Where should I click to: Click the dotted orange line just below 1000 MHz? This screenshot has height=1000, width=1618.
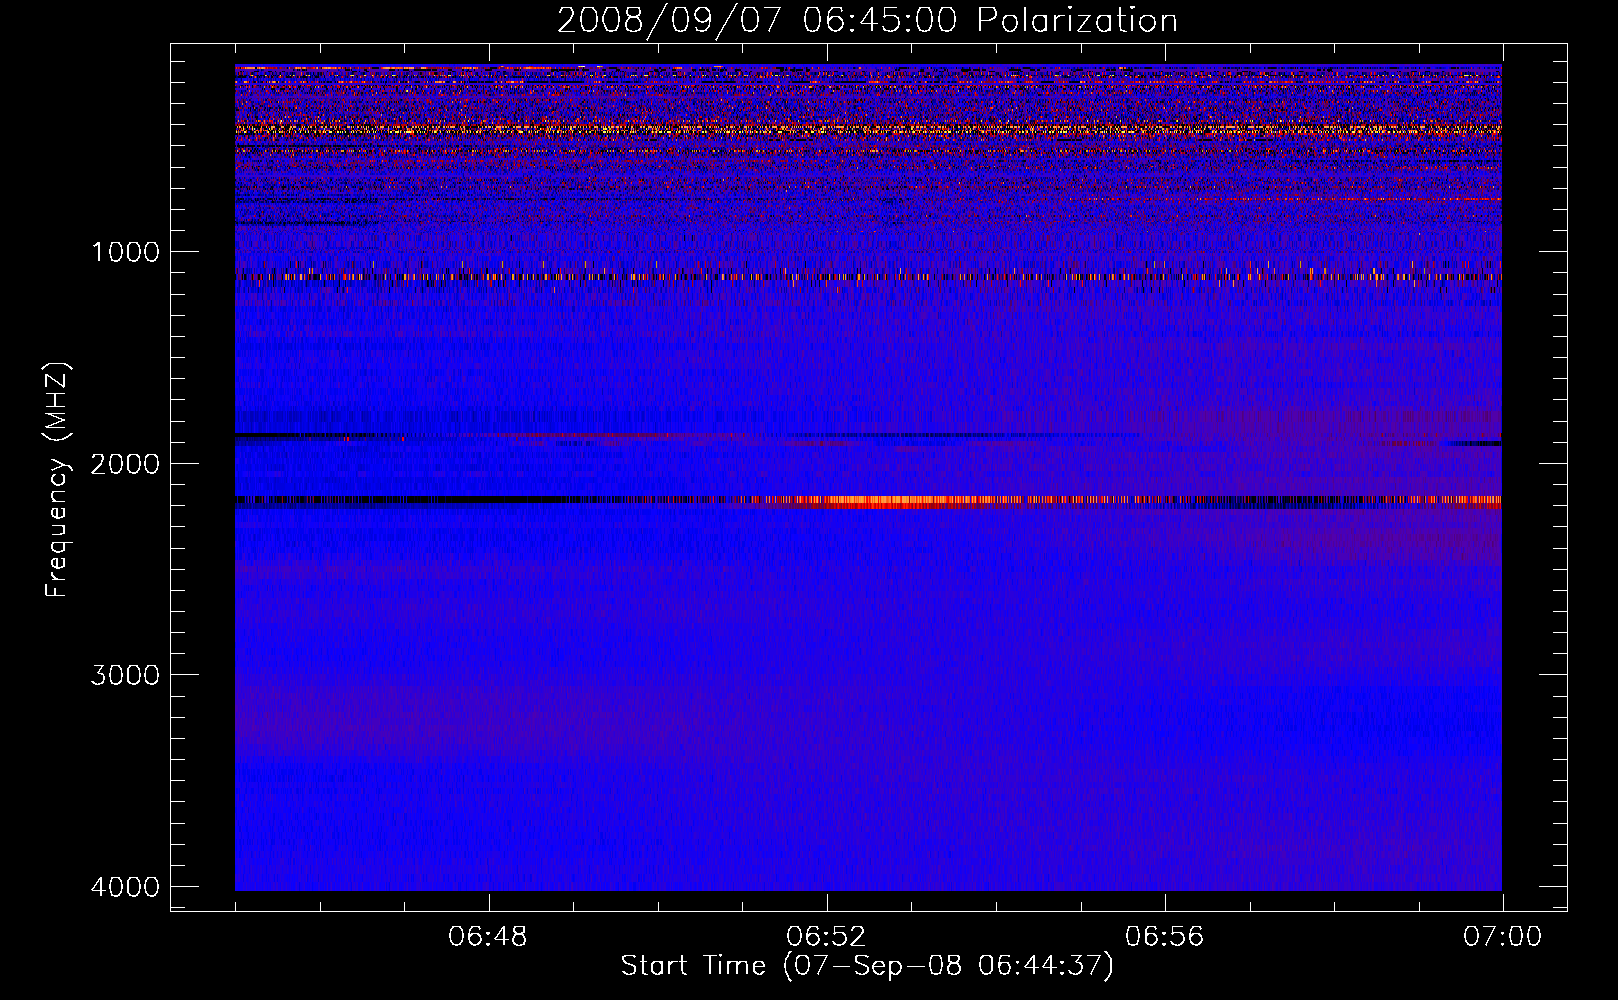700,276
